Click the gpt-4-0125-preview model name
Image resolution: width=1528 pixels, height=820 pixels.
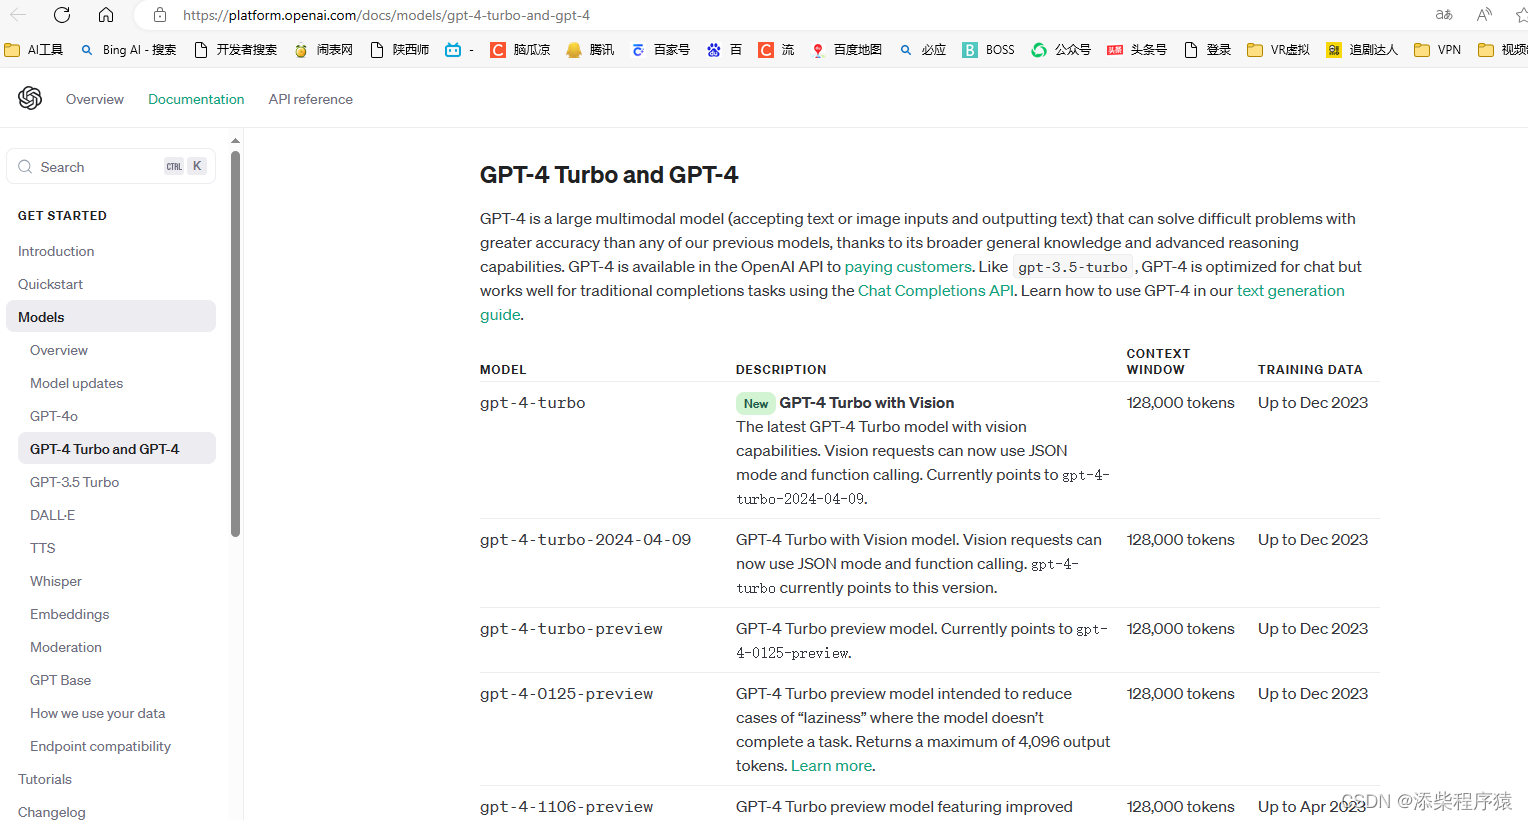click(x=566, y=694)
